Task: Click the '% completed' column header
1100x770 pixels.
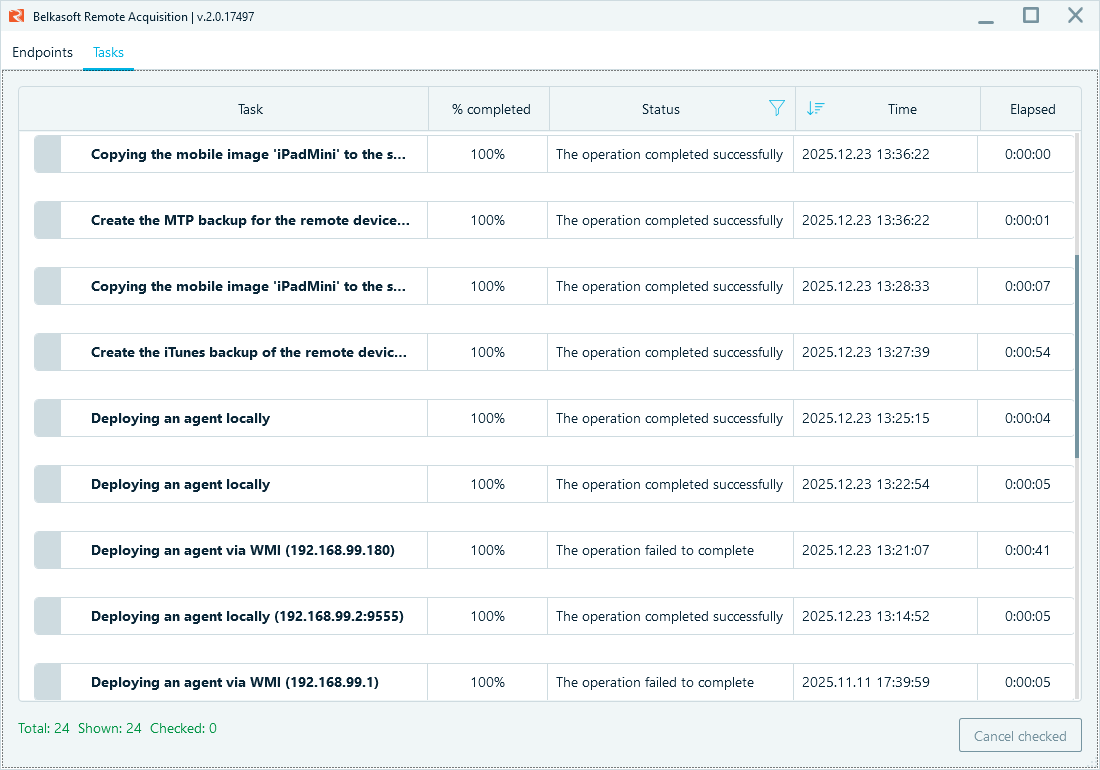Action: (x=488, y=108)
